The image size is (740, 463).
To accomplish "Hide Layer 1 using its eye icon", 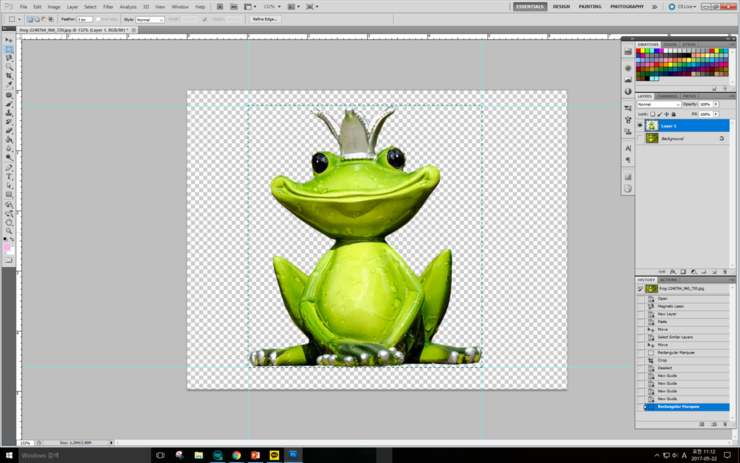I will (x=641, y=126).
